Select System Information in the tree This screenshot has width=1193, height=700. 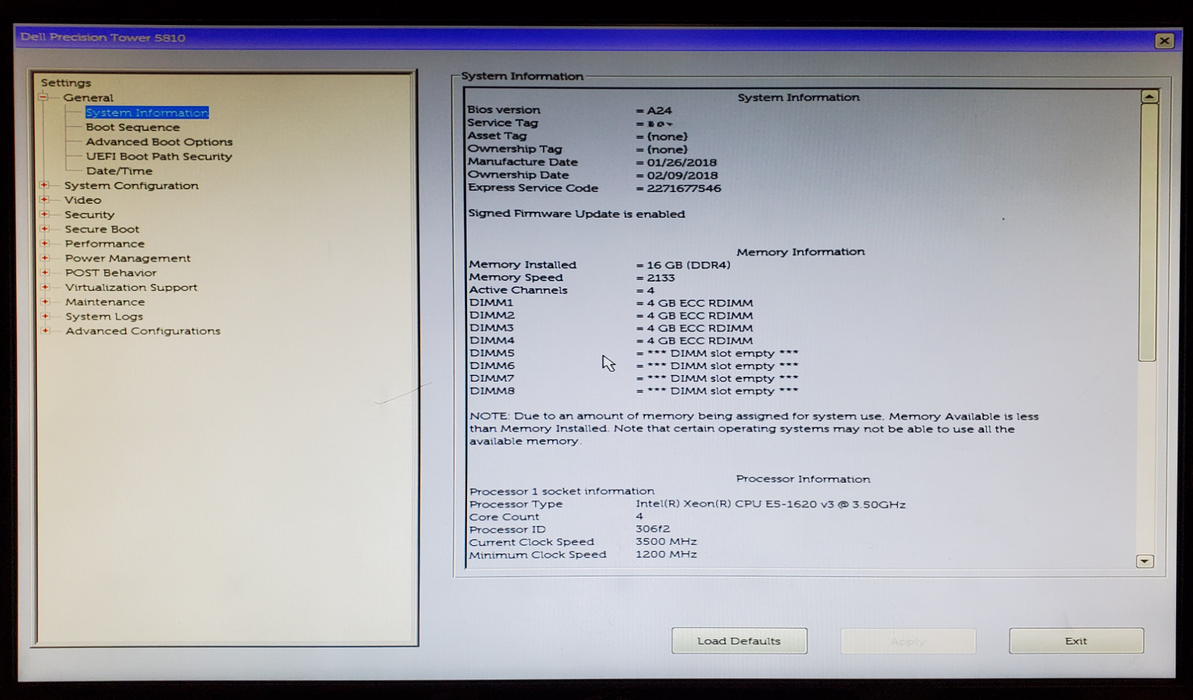pos(147,113)
